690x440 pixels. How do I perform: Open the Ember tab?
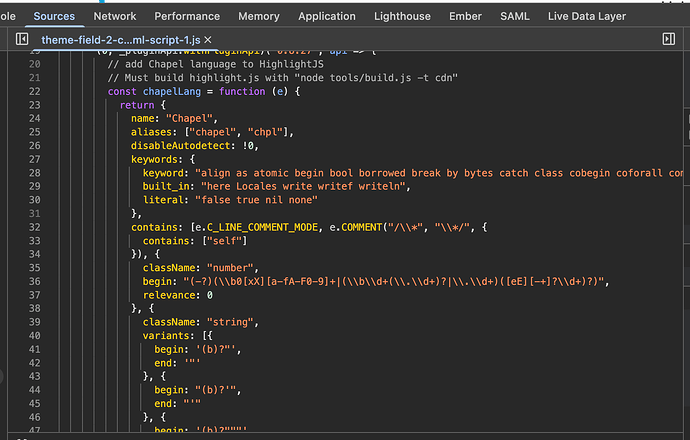tap(465, 16)
